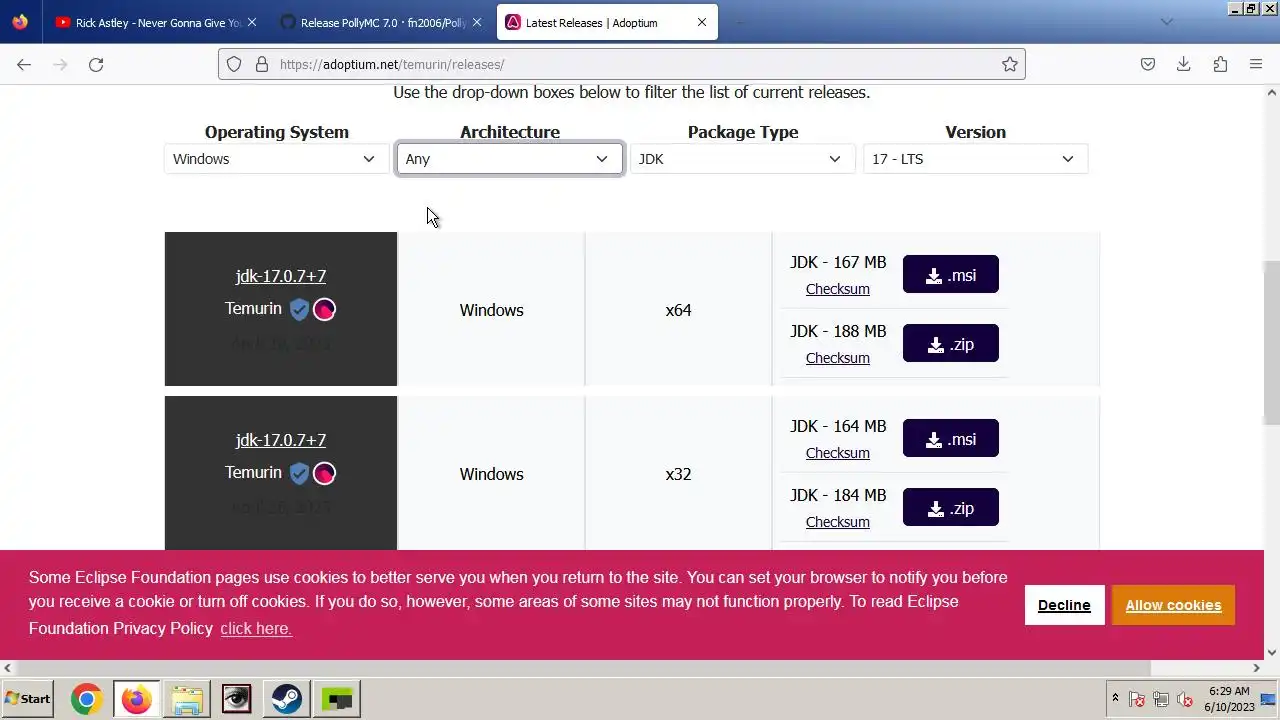This screenshot has width=1280, height=720.
Task: Close the Latest Releases Adoptium tab
Action: (702, 22)
